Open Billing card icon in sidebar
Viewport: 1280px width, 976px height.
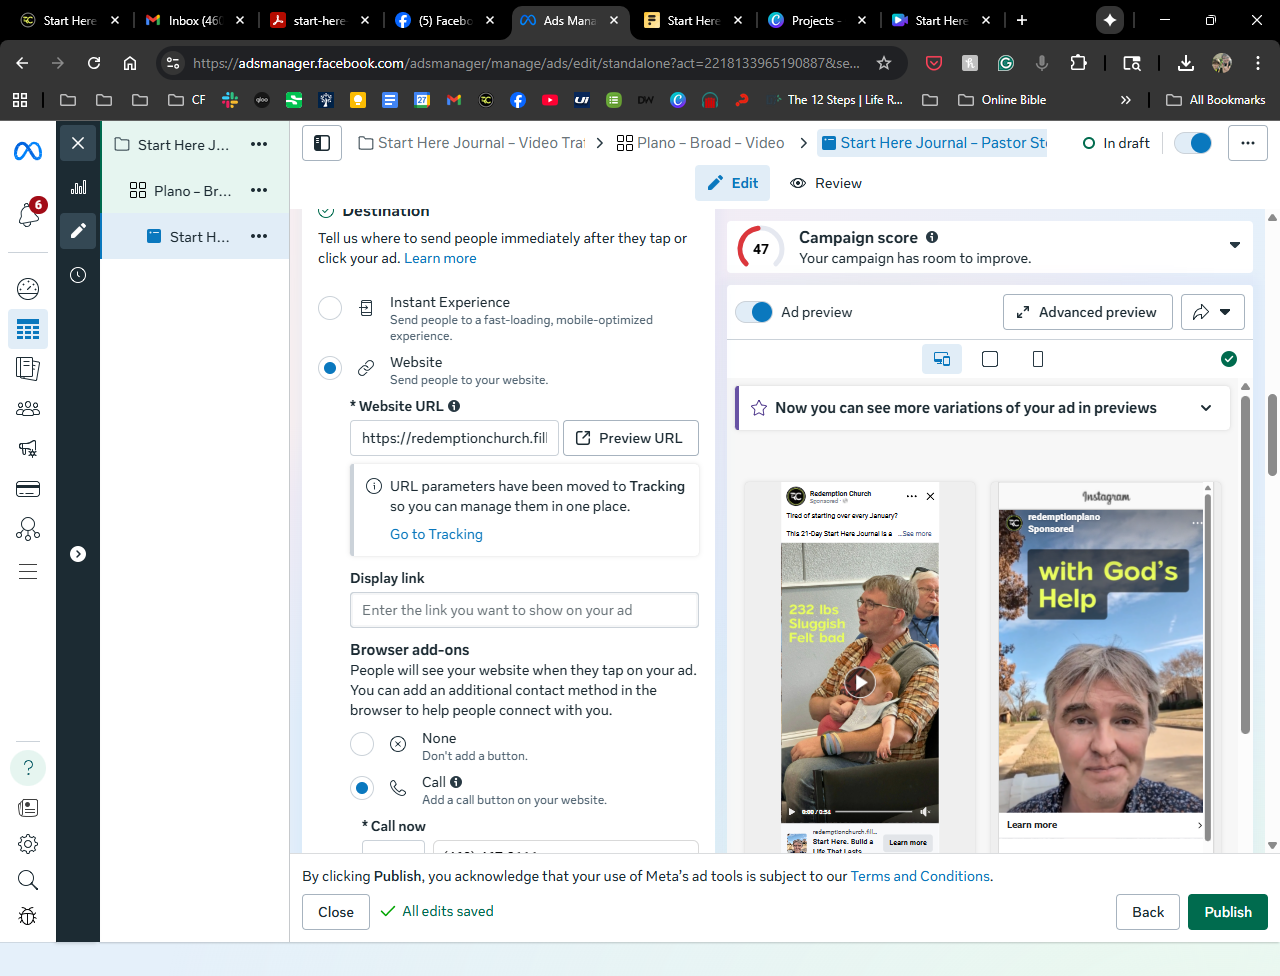click(x=28, y=489)
